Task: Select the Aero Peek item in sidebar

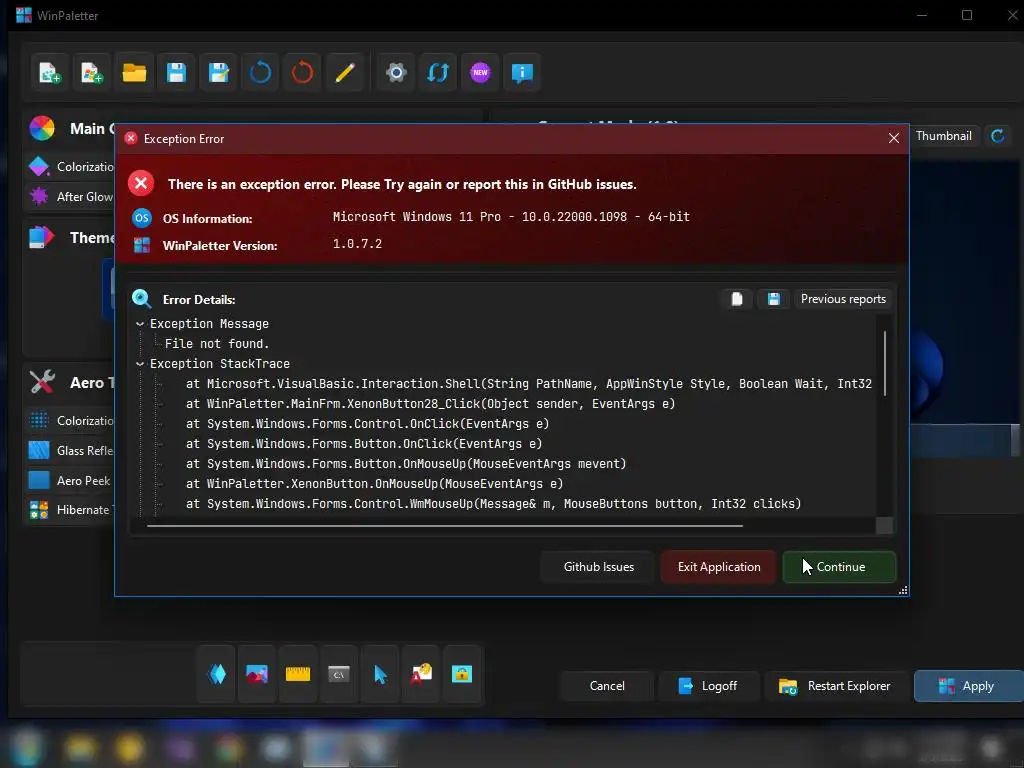Action: point(71,481)
